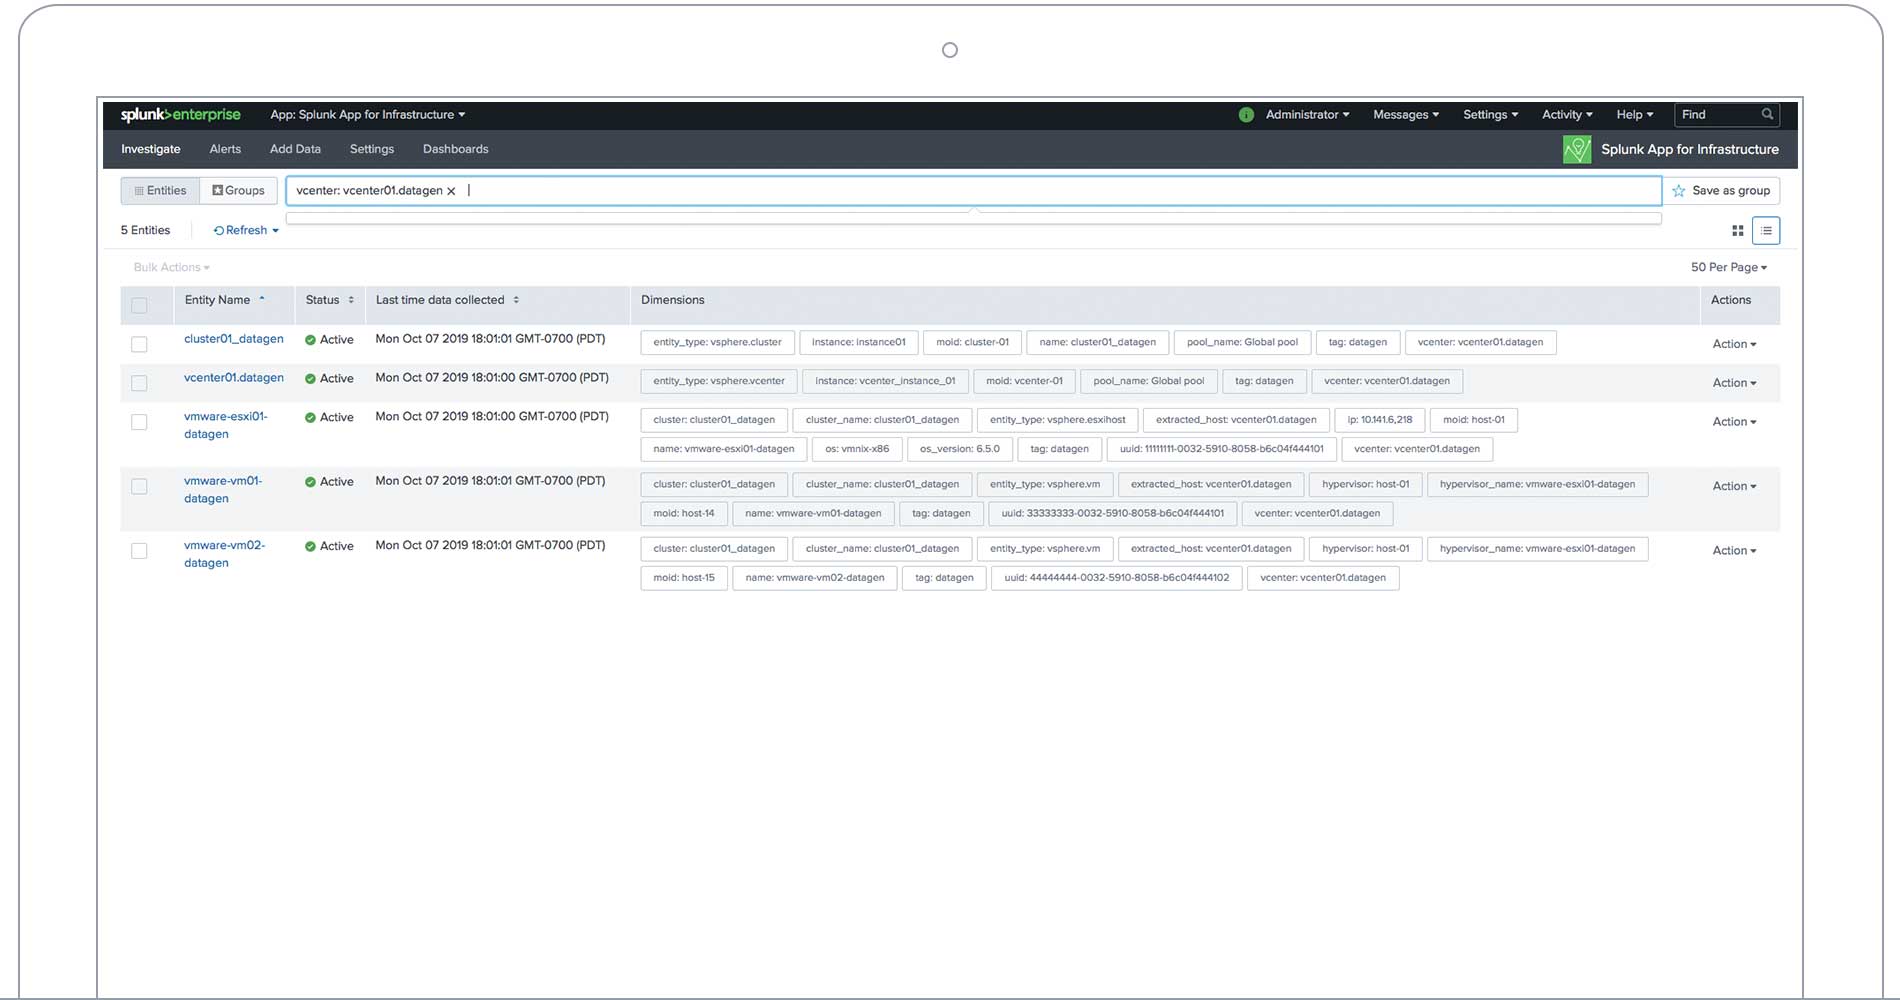Open the vmware-vm01-datagen entity link
The height and width of the screenshot is (1000, 1900).
coord(223,490)
